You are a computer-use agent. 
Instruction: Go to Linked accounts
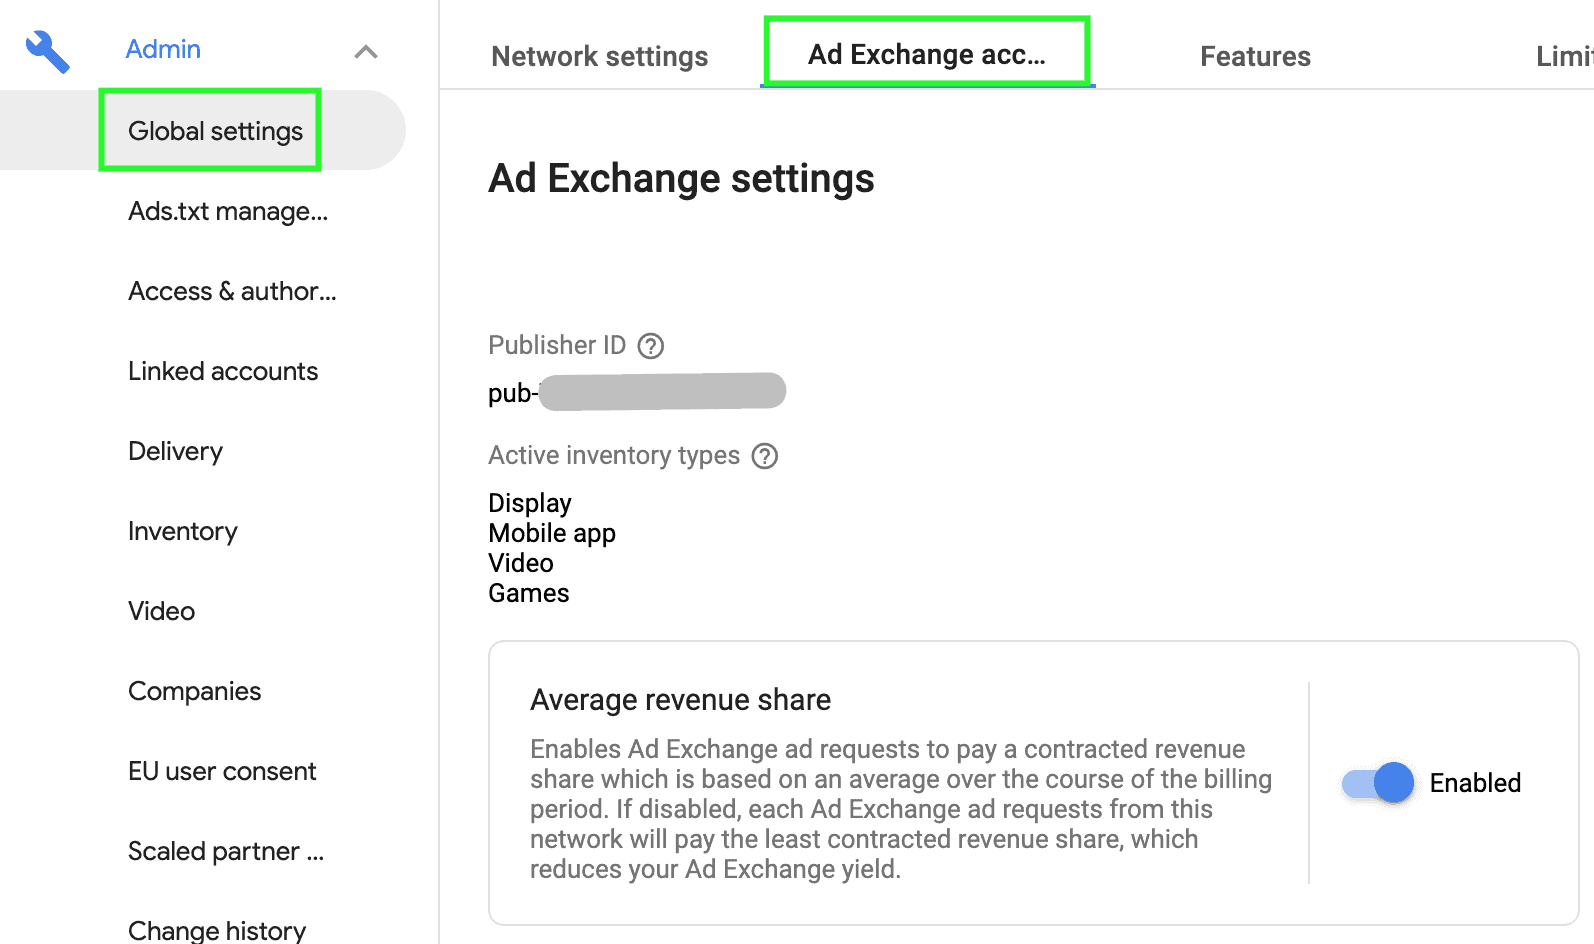[223, 371]
